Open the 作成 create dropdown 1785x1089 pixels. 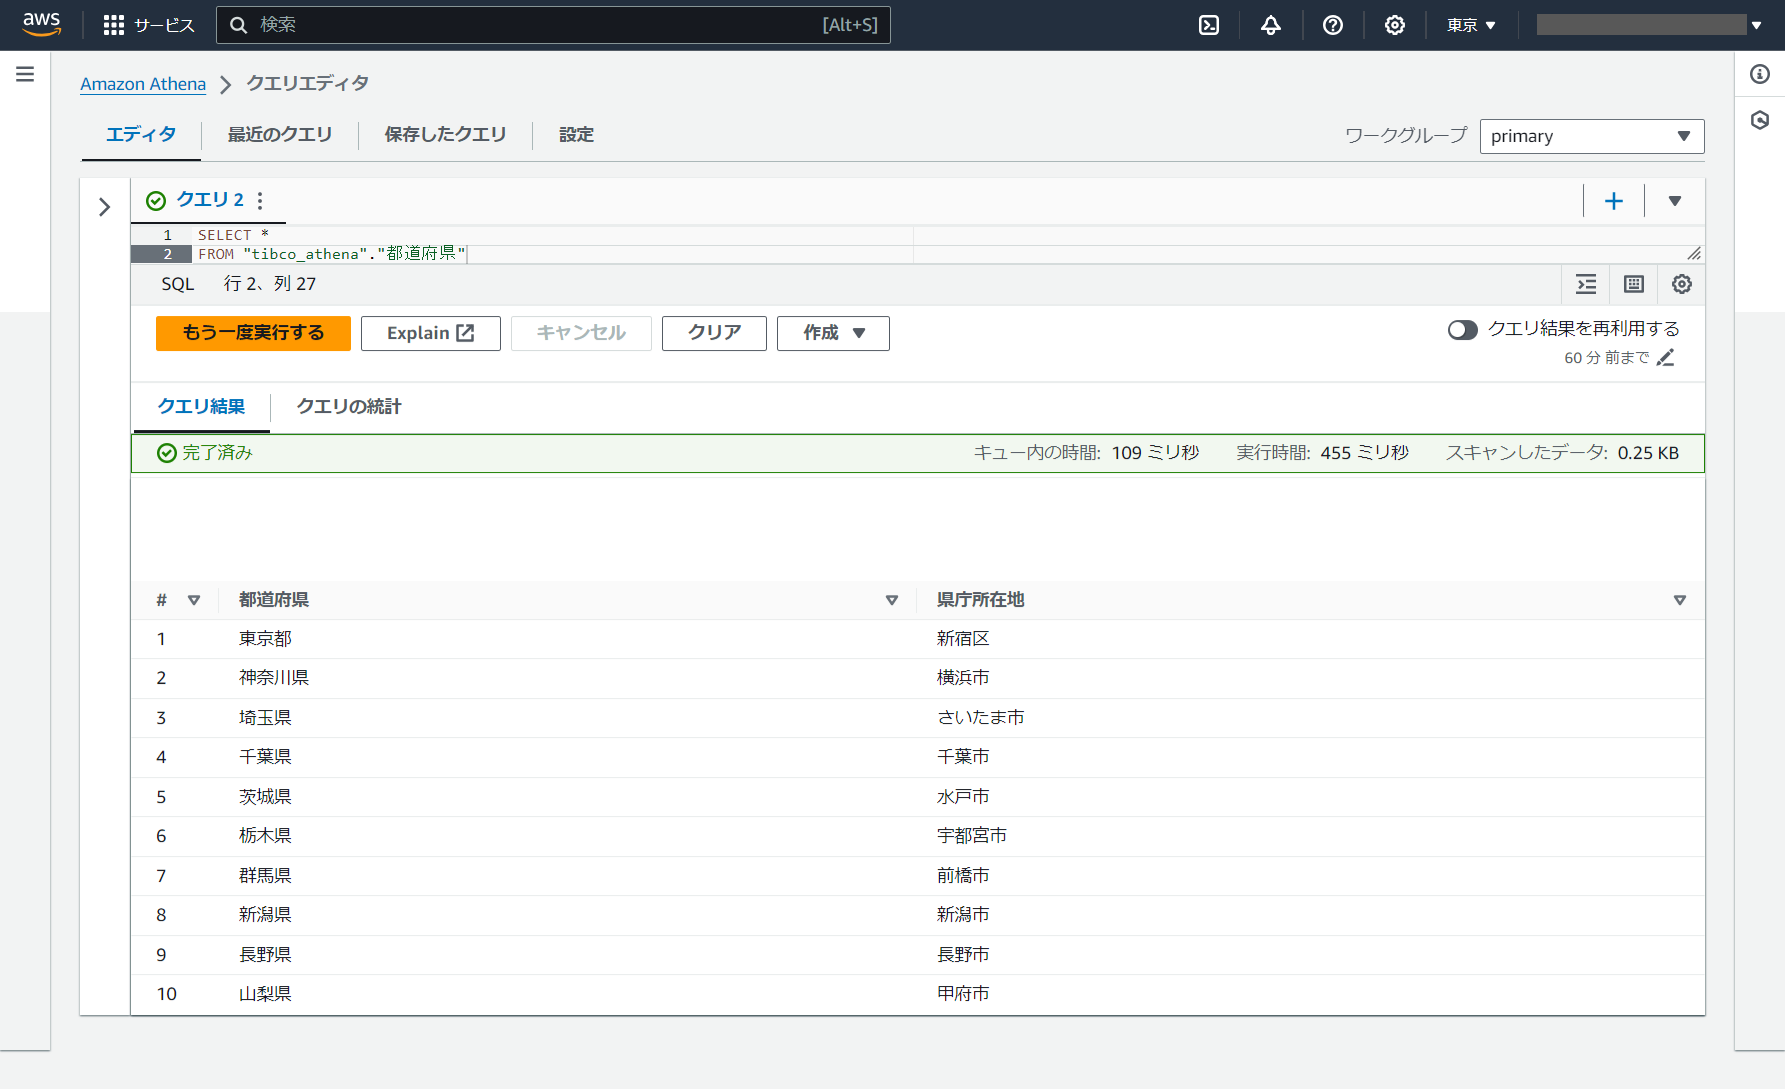tap(833, 333)
